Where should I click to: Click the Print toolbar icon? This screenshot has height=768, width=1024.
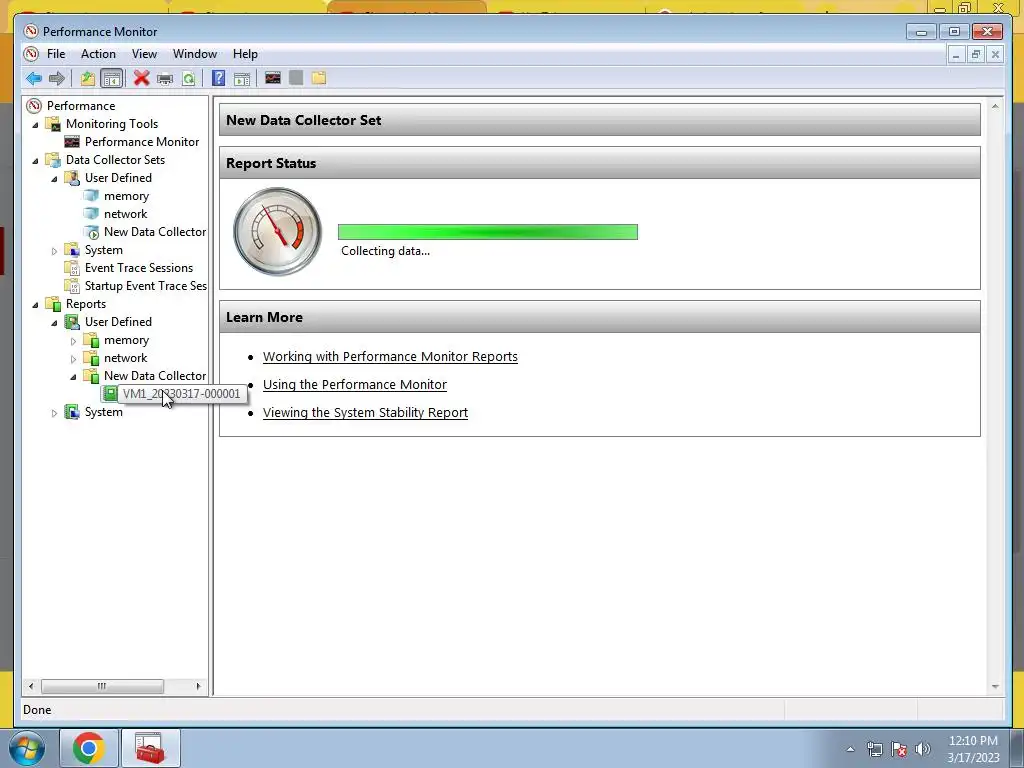point(165,79)
